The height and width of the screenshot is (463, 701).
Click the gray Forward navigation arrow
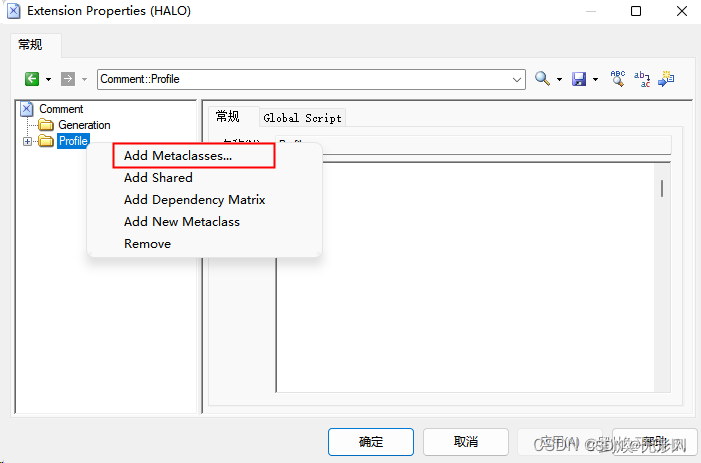(x=68, y=79)
